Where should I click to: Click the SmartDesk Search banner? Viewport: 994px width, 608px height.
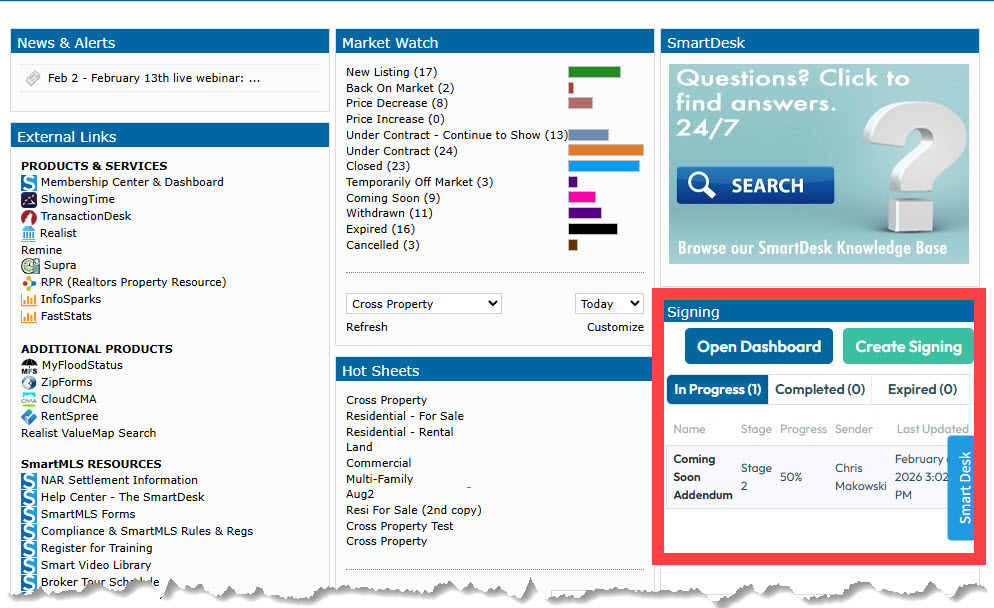coord(818,164)
